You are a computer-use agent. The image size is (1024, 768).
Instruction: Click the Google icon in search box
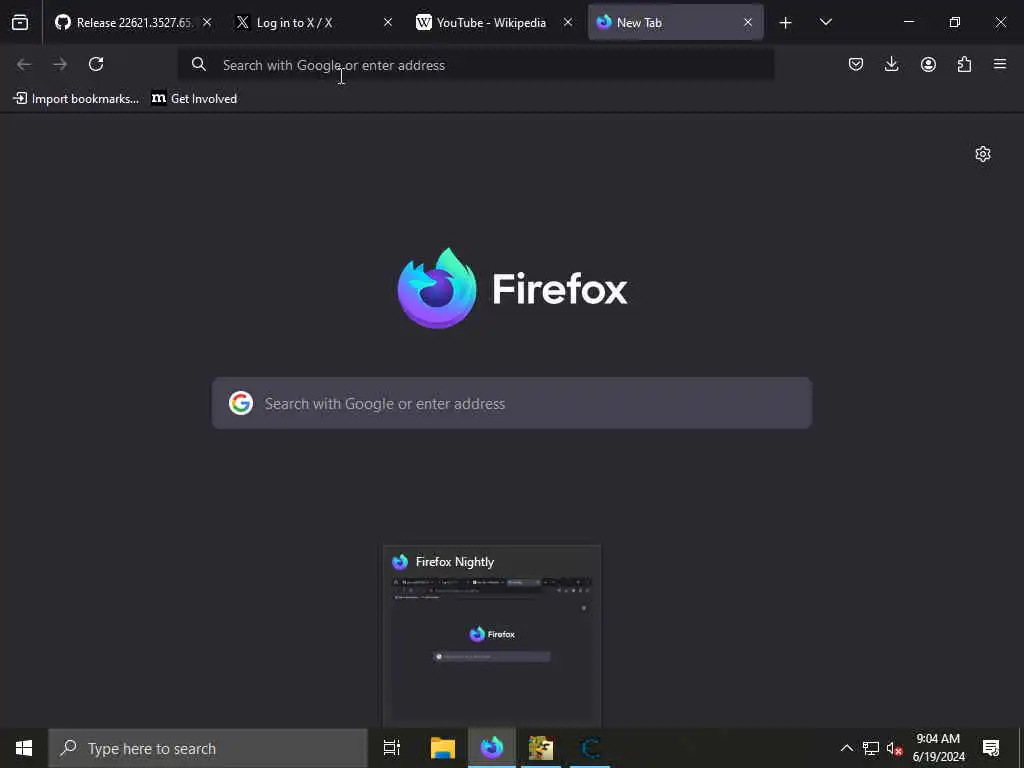(241, 403)
